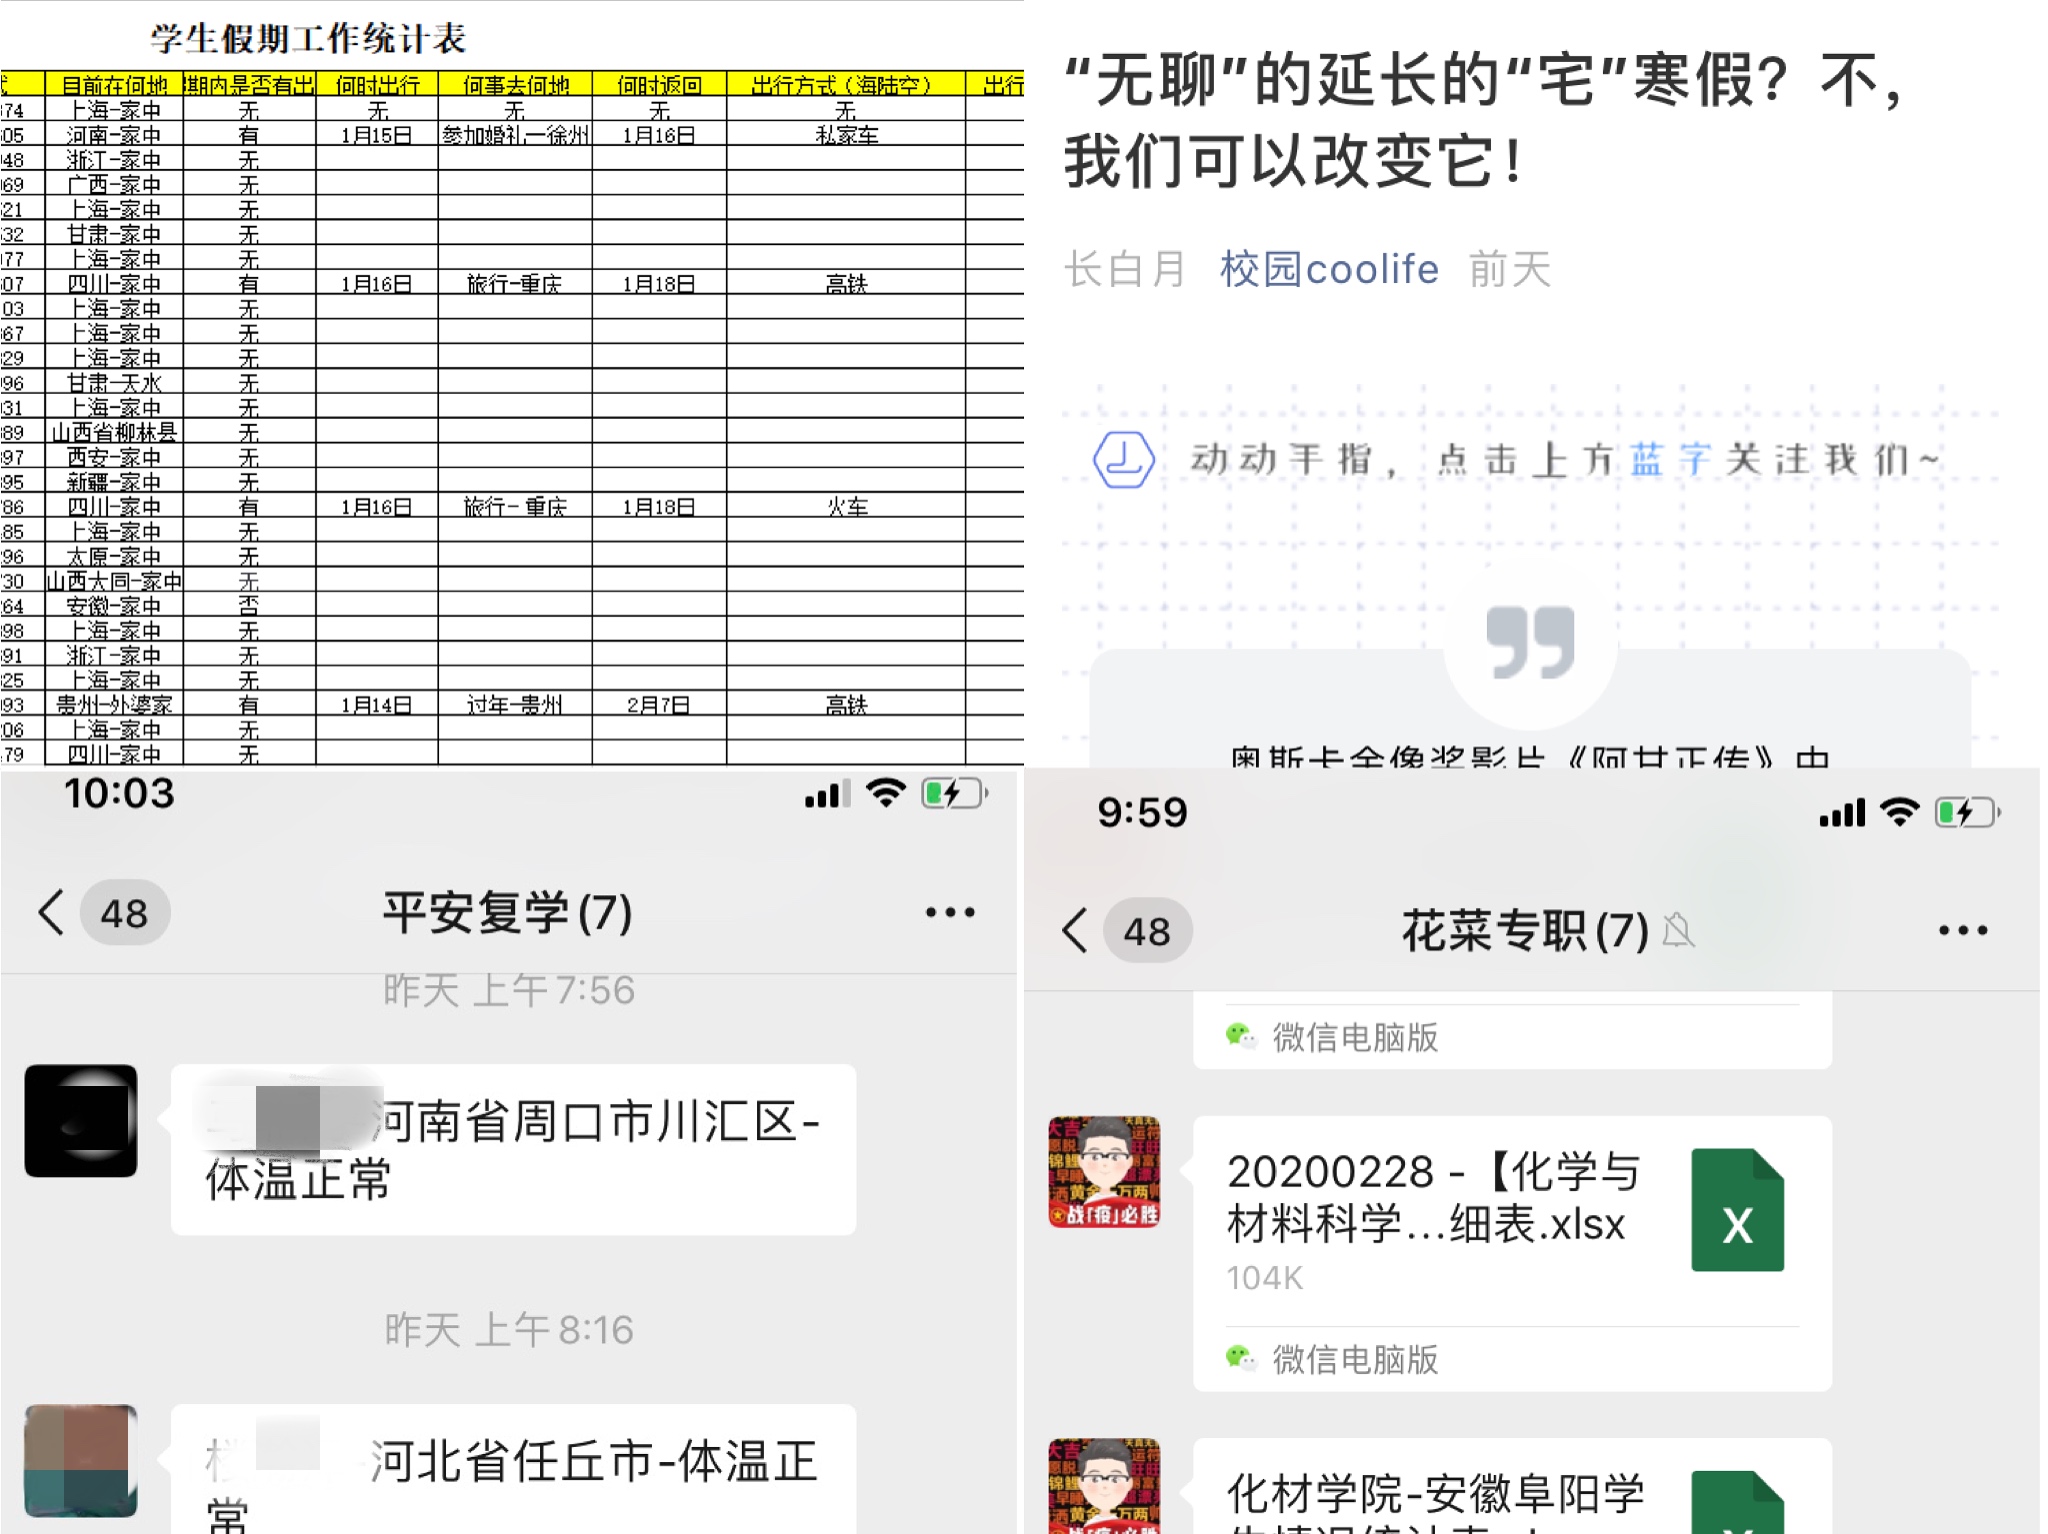Tap timestamp 昨天 上午8:16
Image resolution: width=2048 pixels, height=1534 pixels.
(x=509, y=1330)
